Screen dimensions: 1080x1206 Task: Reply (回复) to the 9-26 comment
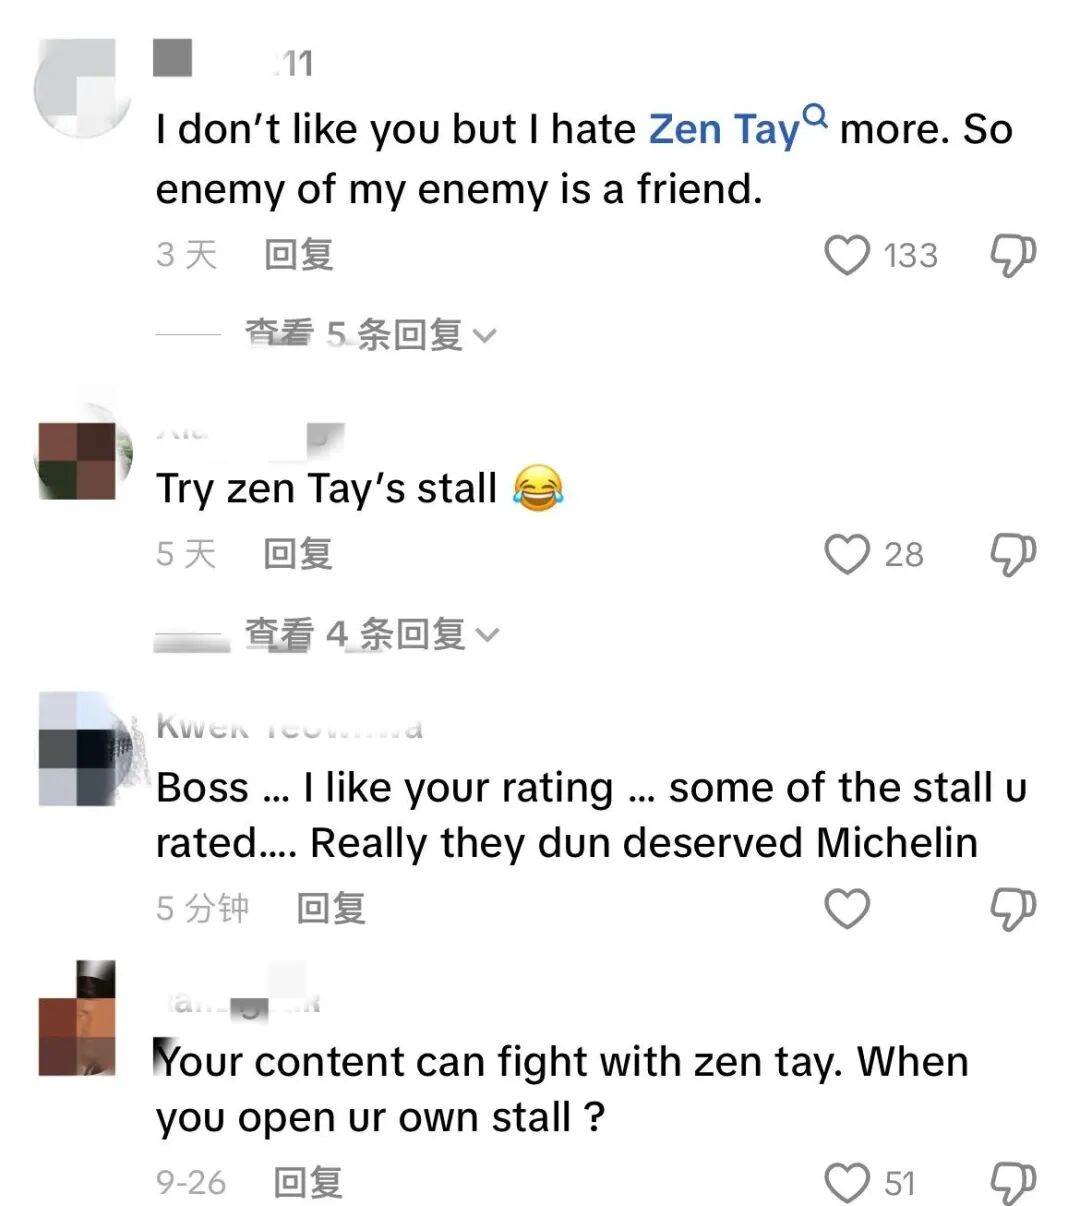308,1183
